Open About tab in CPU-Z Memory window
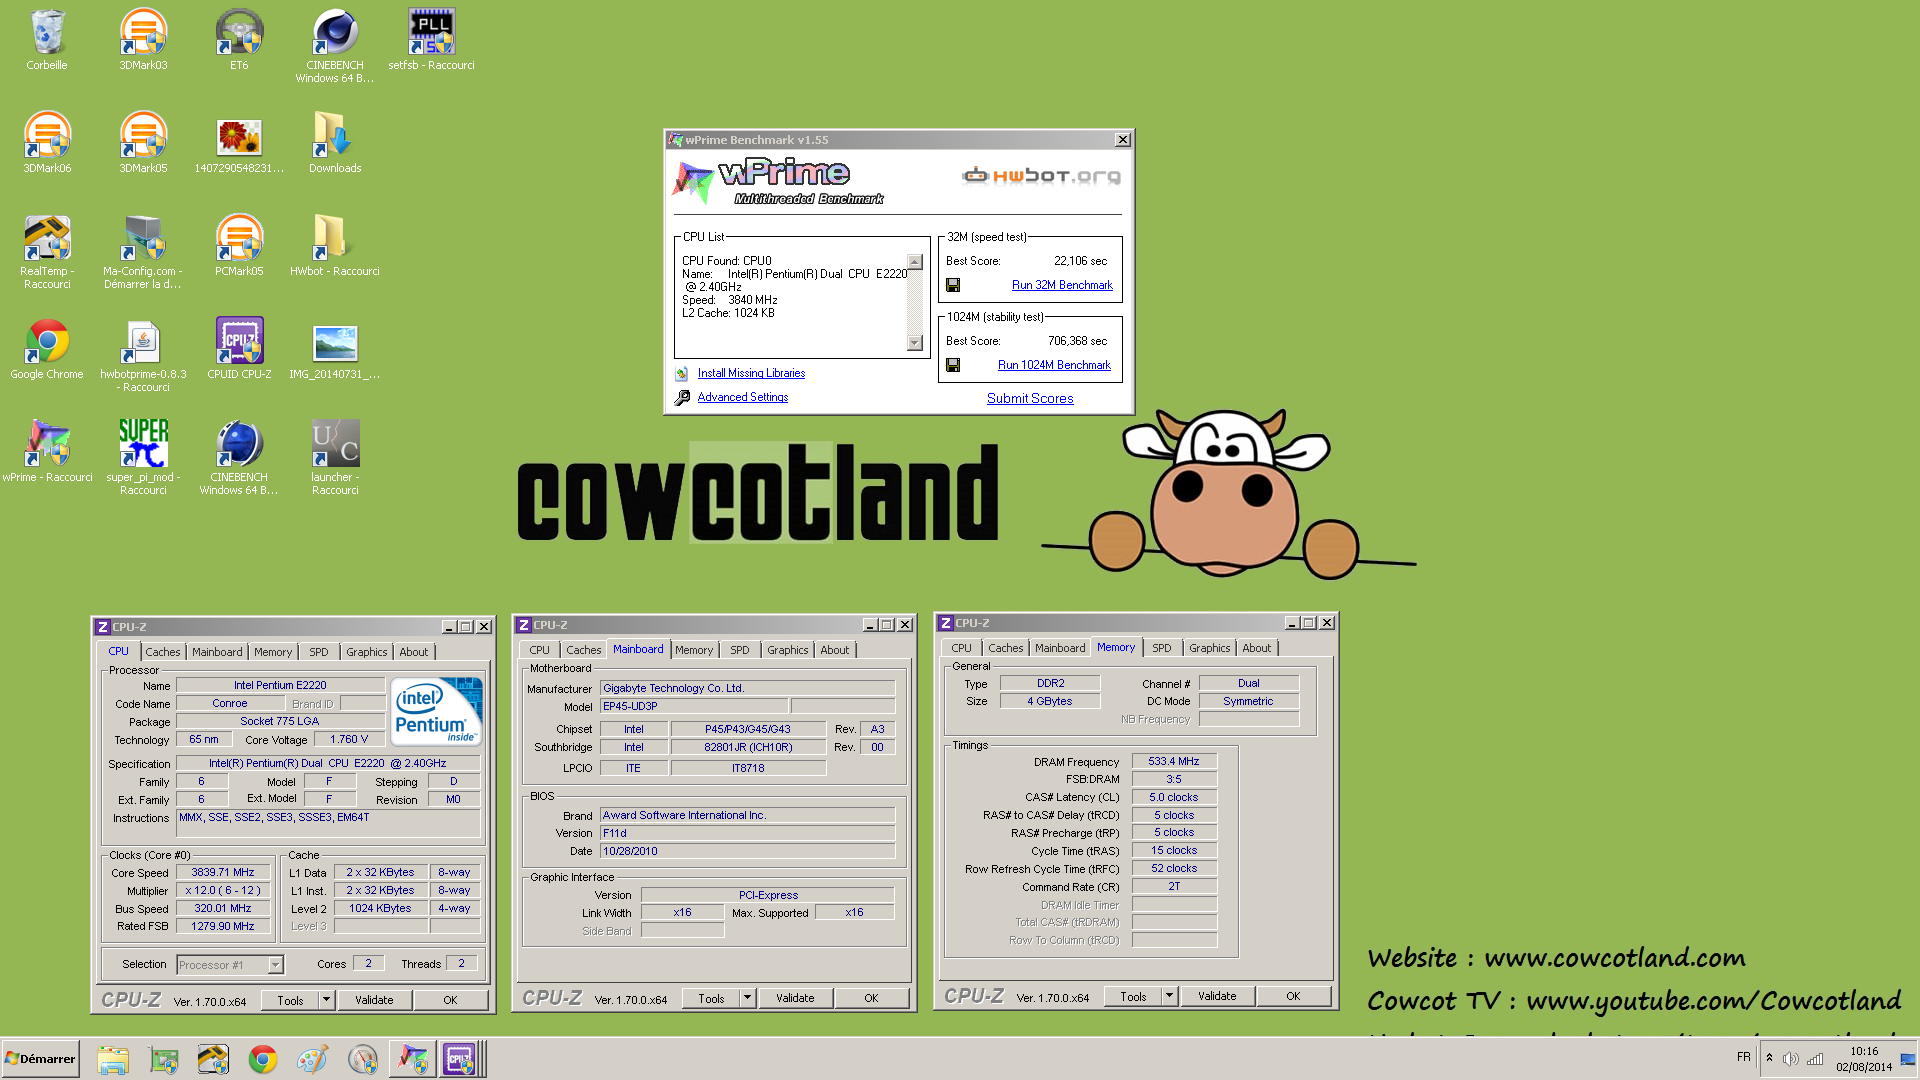This screenshot has width=1920, height=1080. pyautogui.click(x=1257, y=648)
